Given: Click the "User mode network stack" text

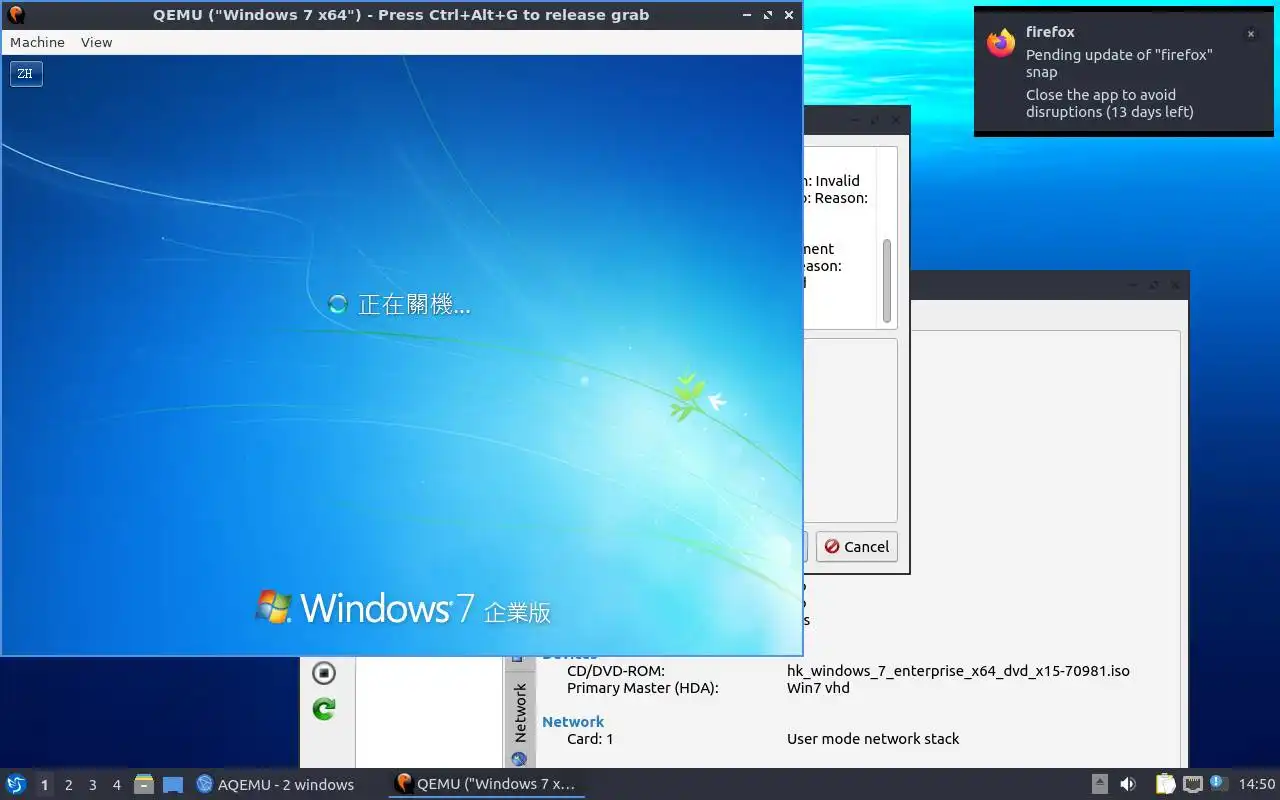Looking at the screenshot, I should pyautogui.click(x=873, y=739).
